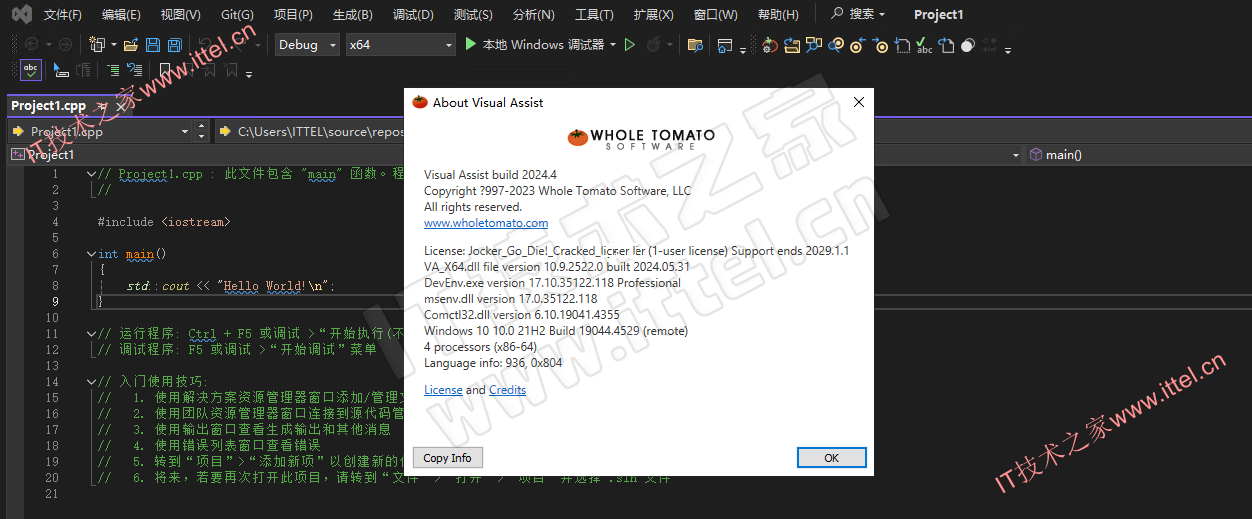Collapse the comment fold at line 14

(x=91, y=382)
